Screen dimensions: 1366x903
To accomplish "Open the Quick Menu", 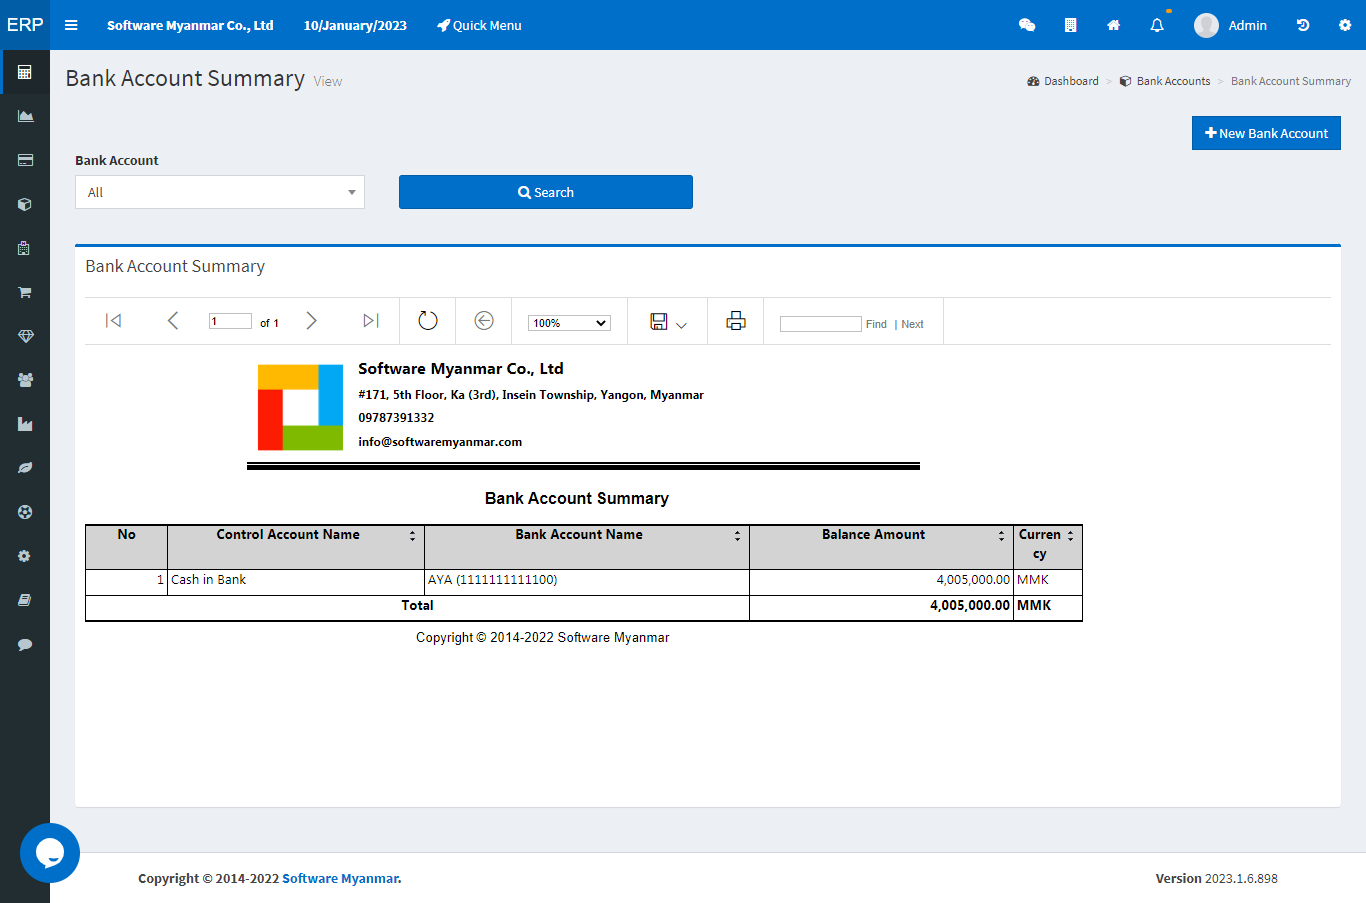I will [x=479, y=25].
